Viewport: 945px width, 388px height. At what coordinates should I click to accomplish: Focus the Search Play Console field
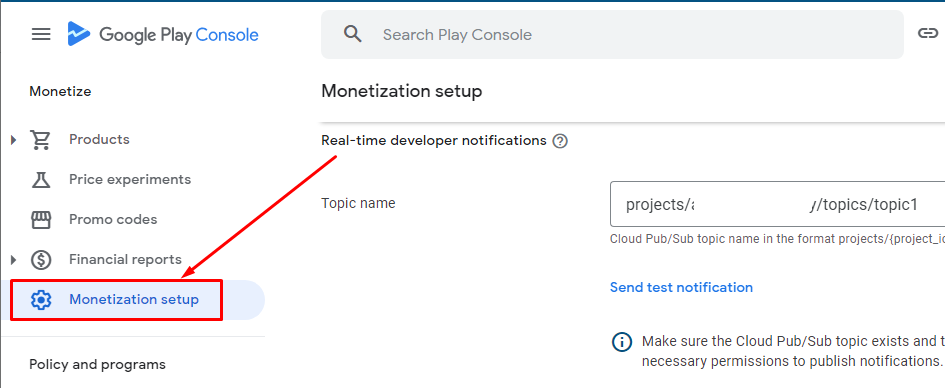tap(612, 34)
